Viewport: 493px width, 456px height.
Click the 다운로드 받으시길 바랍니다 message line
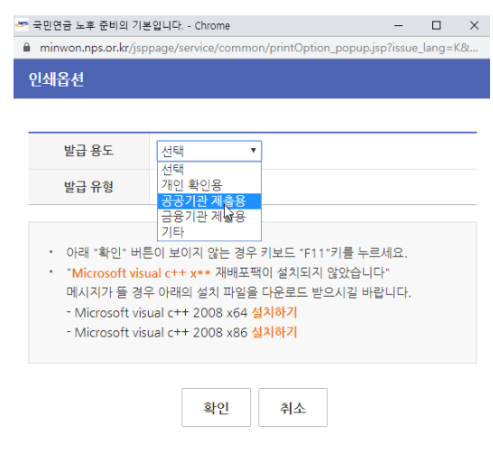tap(239, 293)
